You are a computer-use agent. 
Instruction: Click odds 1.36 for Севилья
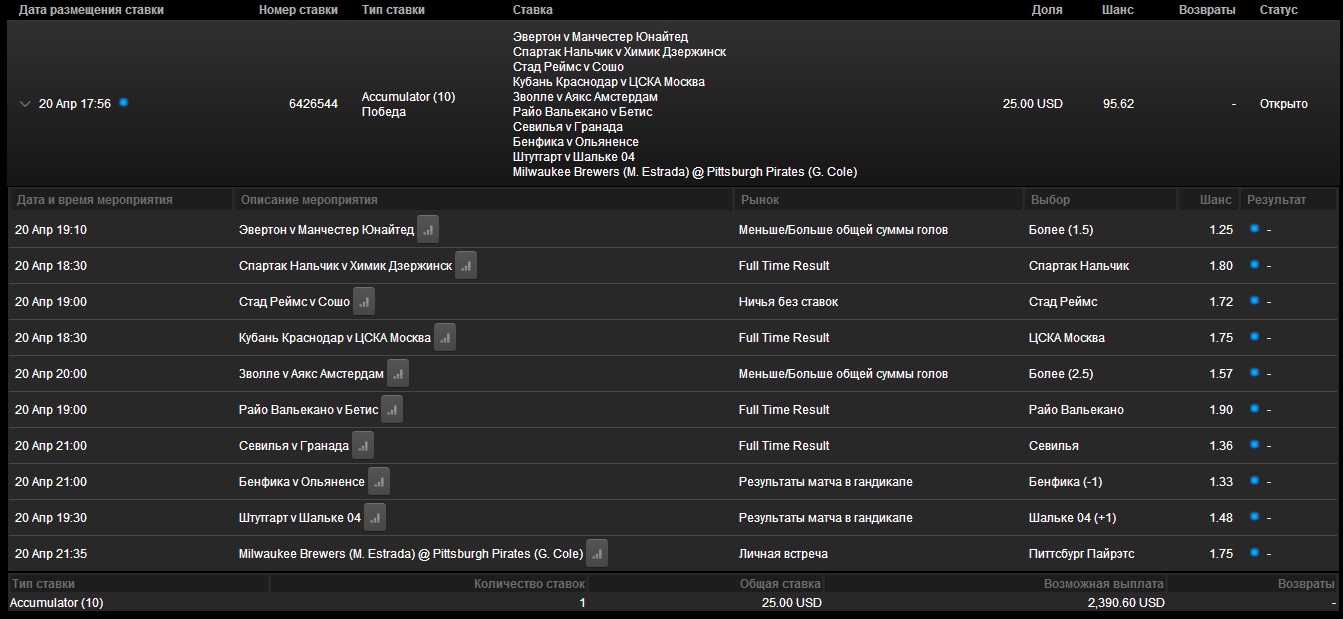[1221, 446]
